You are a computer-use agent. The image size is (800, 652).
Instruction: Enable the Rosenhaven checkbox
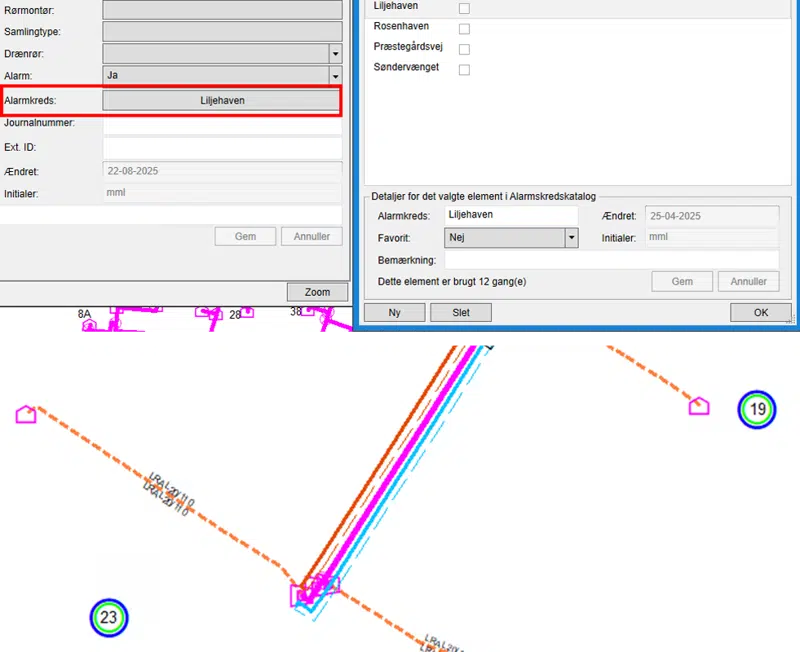click(x=464, y=28)
